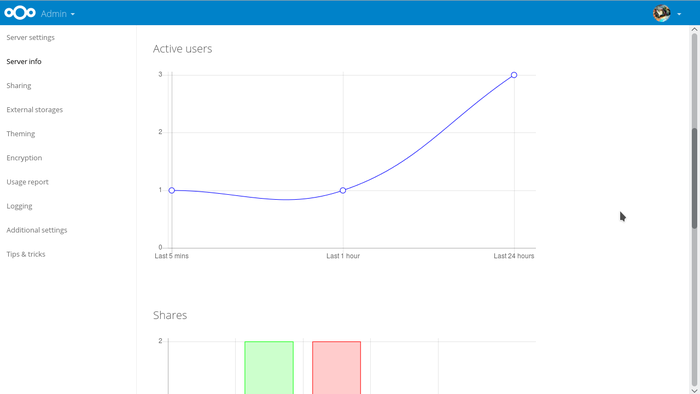Open Tips & tricks section
The width and height of the screenshot is (700, 394).
point(25,254)
